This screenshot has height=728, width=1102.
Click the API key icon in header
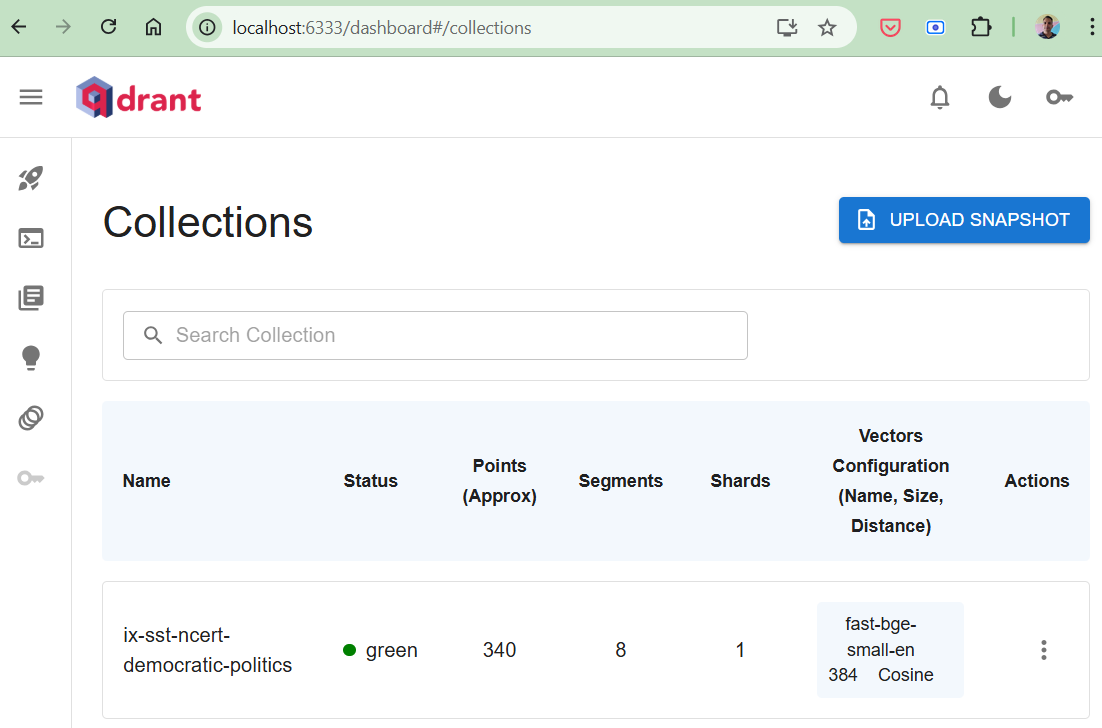coord(1059,97)
